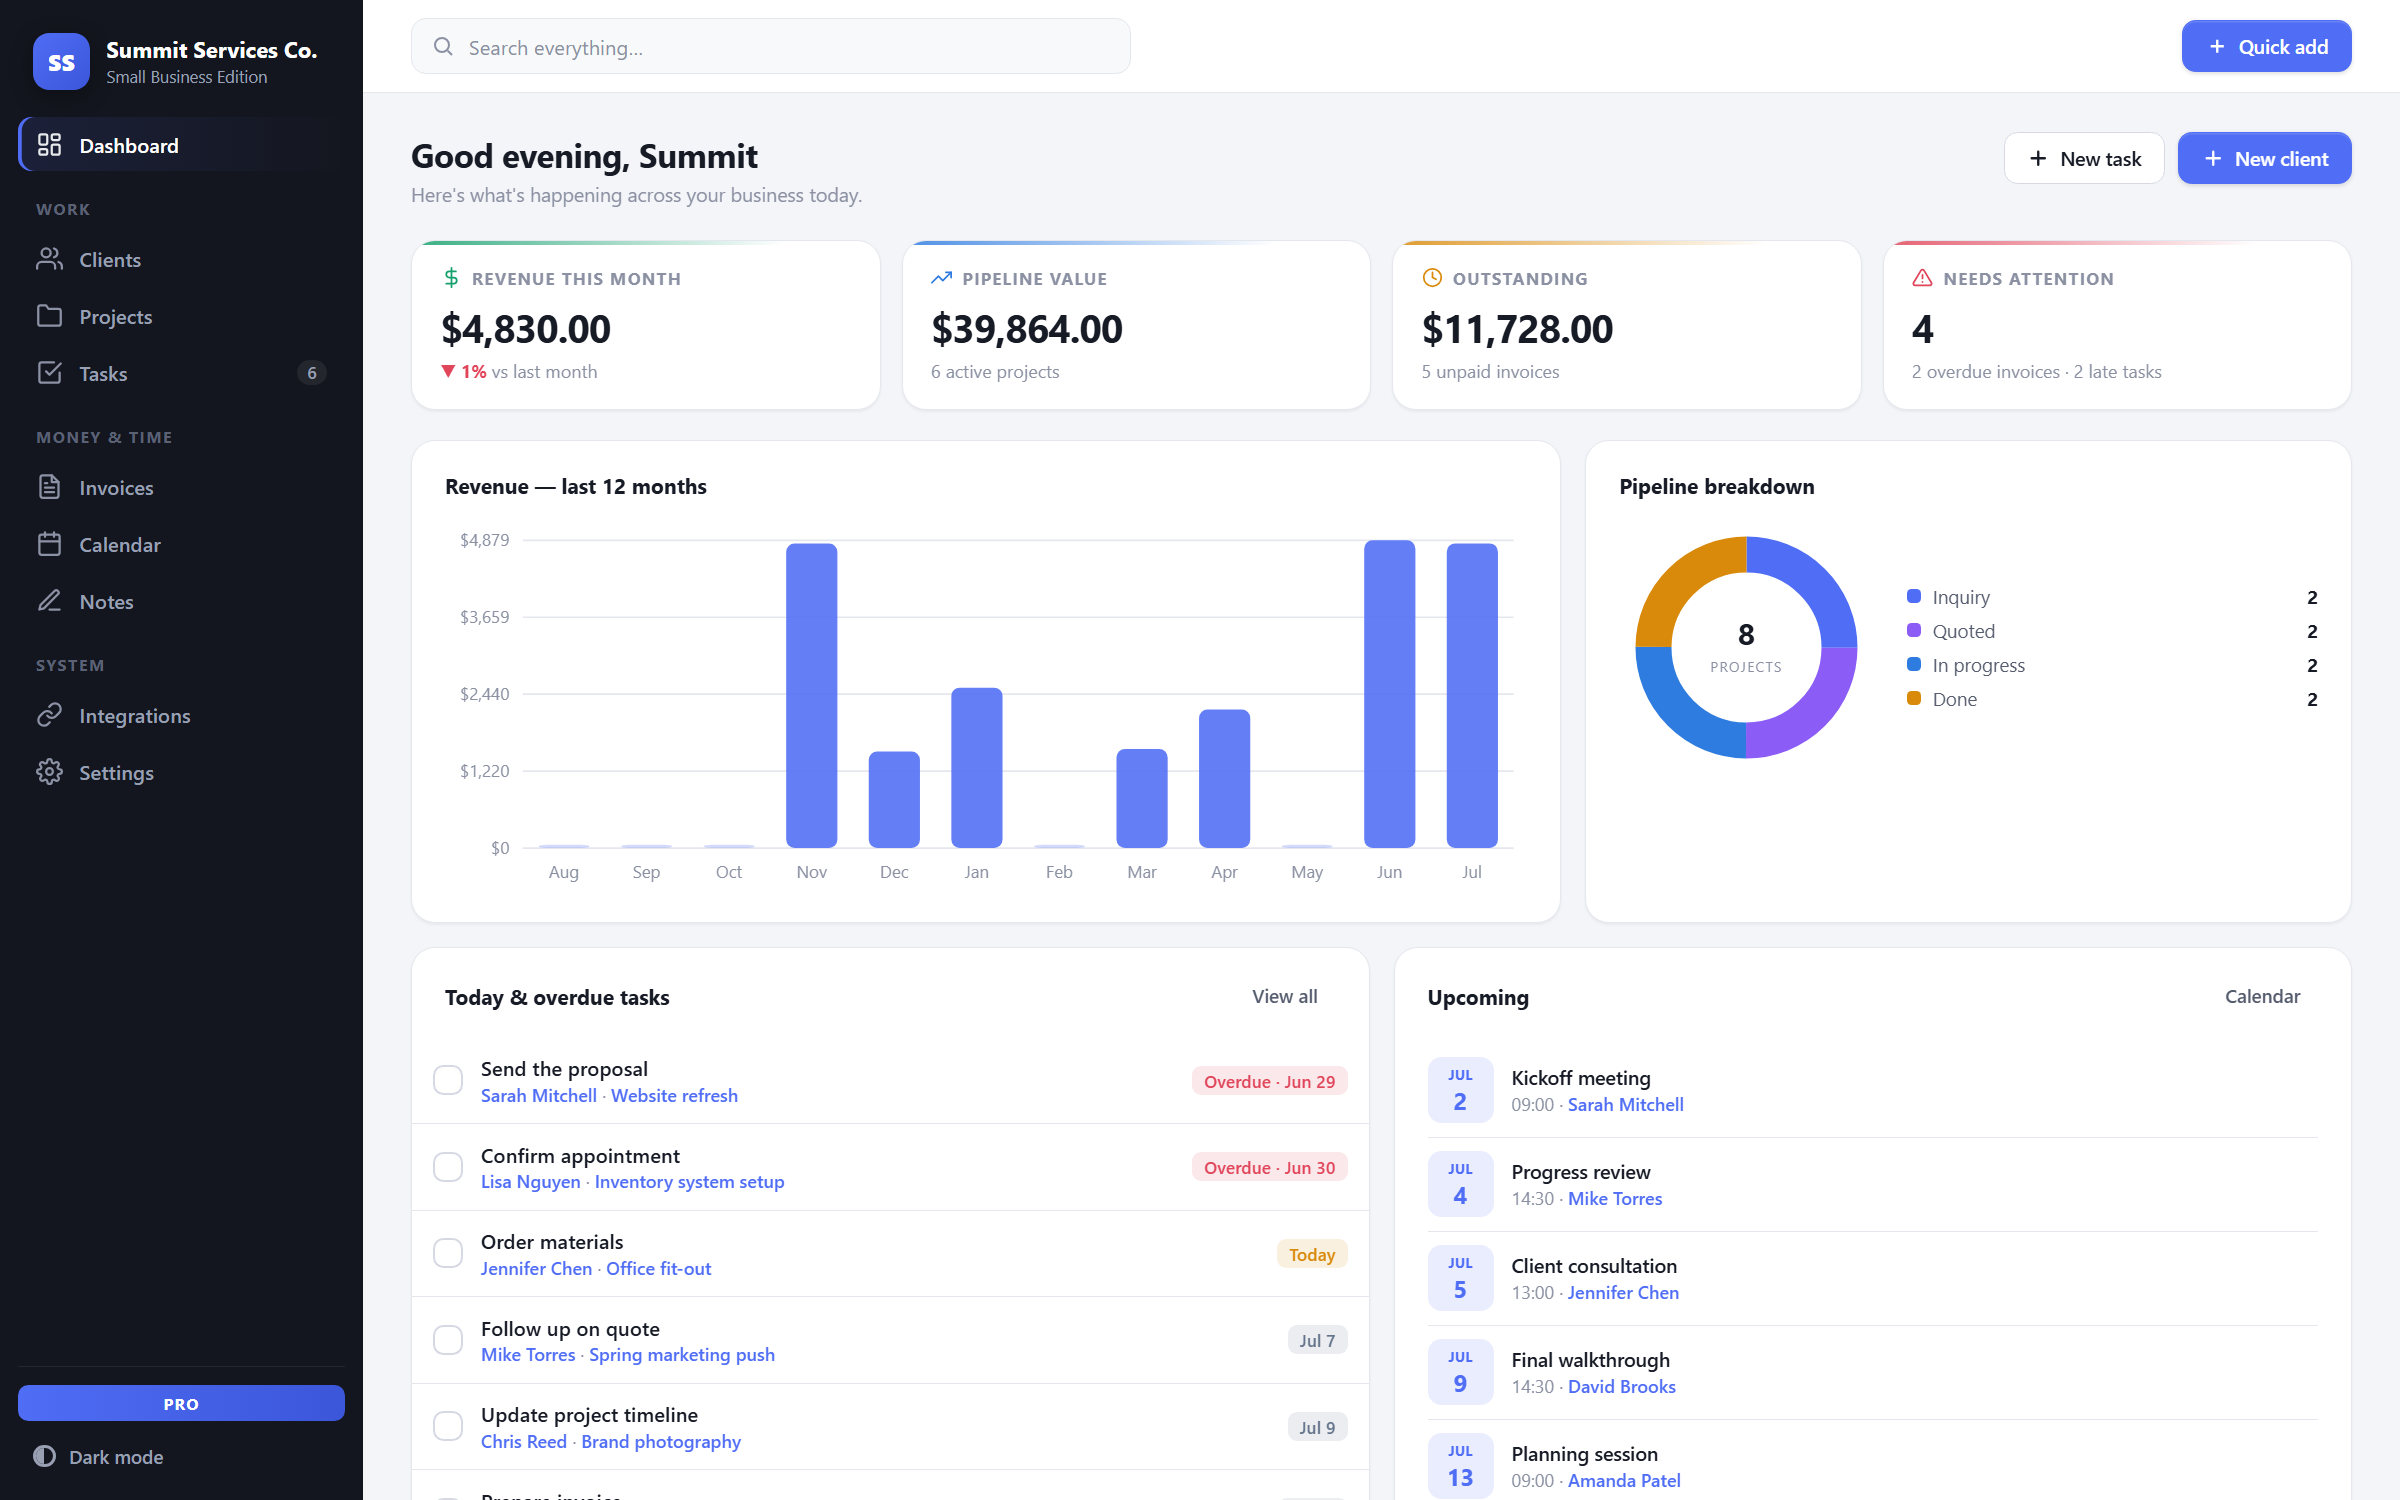Screen dimensions: 2400x1500
Task: Click the JUL 5 date tile
Action: [x=1460, y=1277]
